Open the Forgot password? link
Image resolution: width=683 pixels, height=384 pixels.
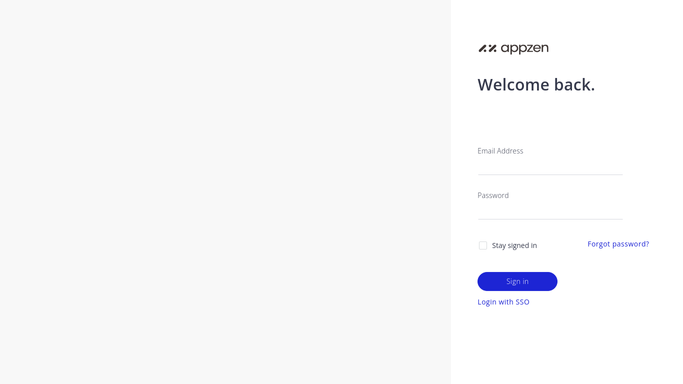(x=618, y=244)
